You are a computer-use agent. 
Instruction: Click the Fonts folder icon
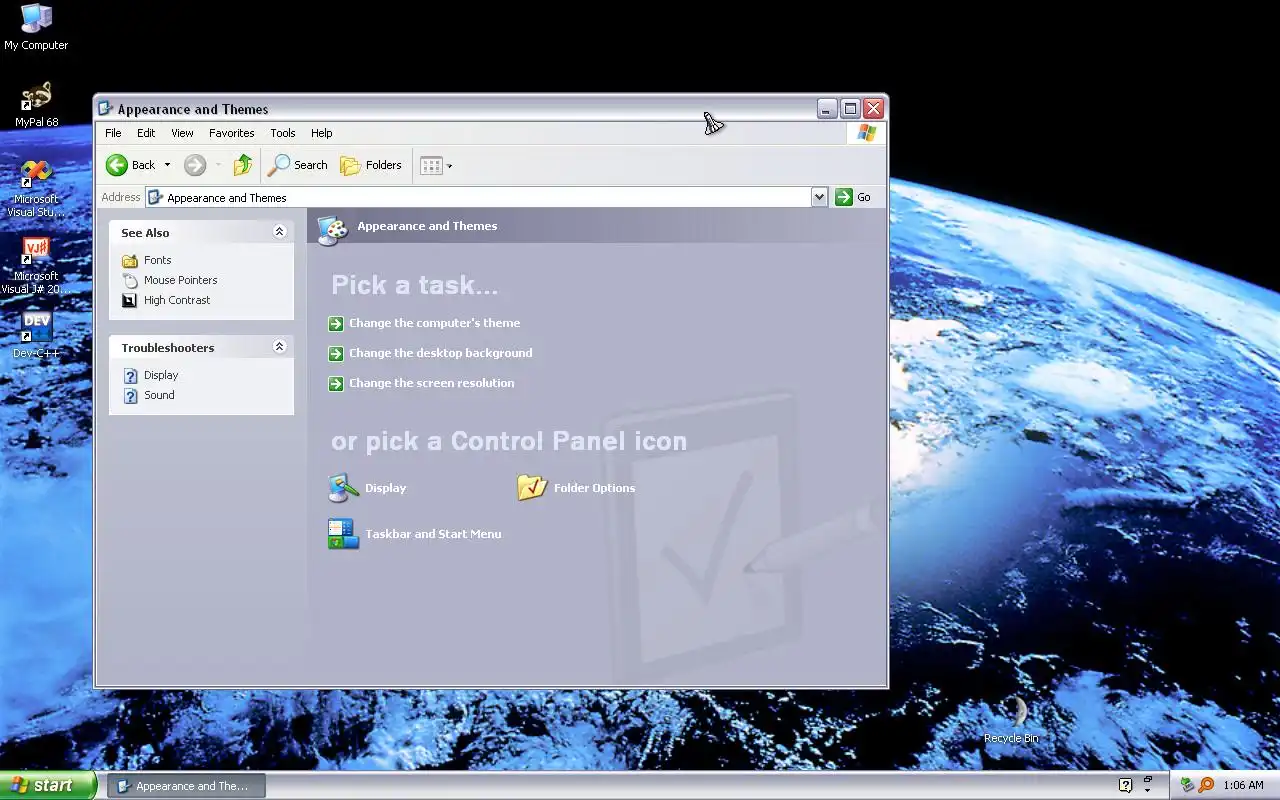click(x=130, y=260)
